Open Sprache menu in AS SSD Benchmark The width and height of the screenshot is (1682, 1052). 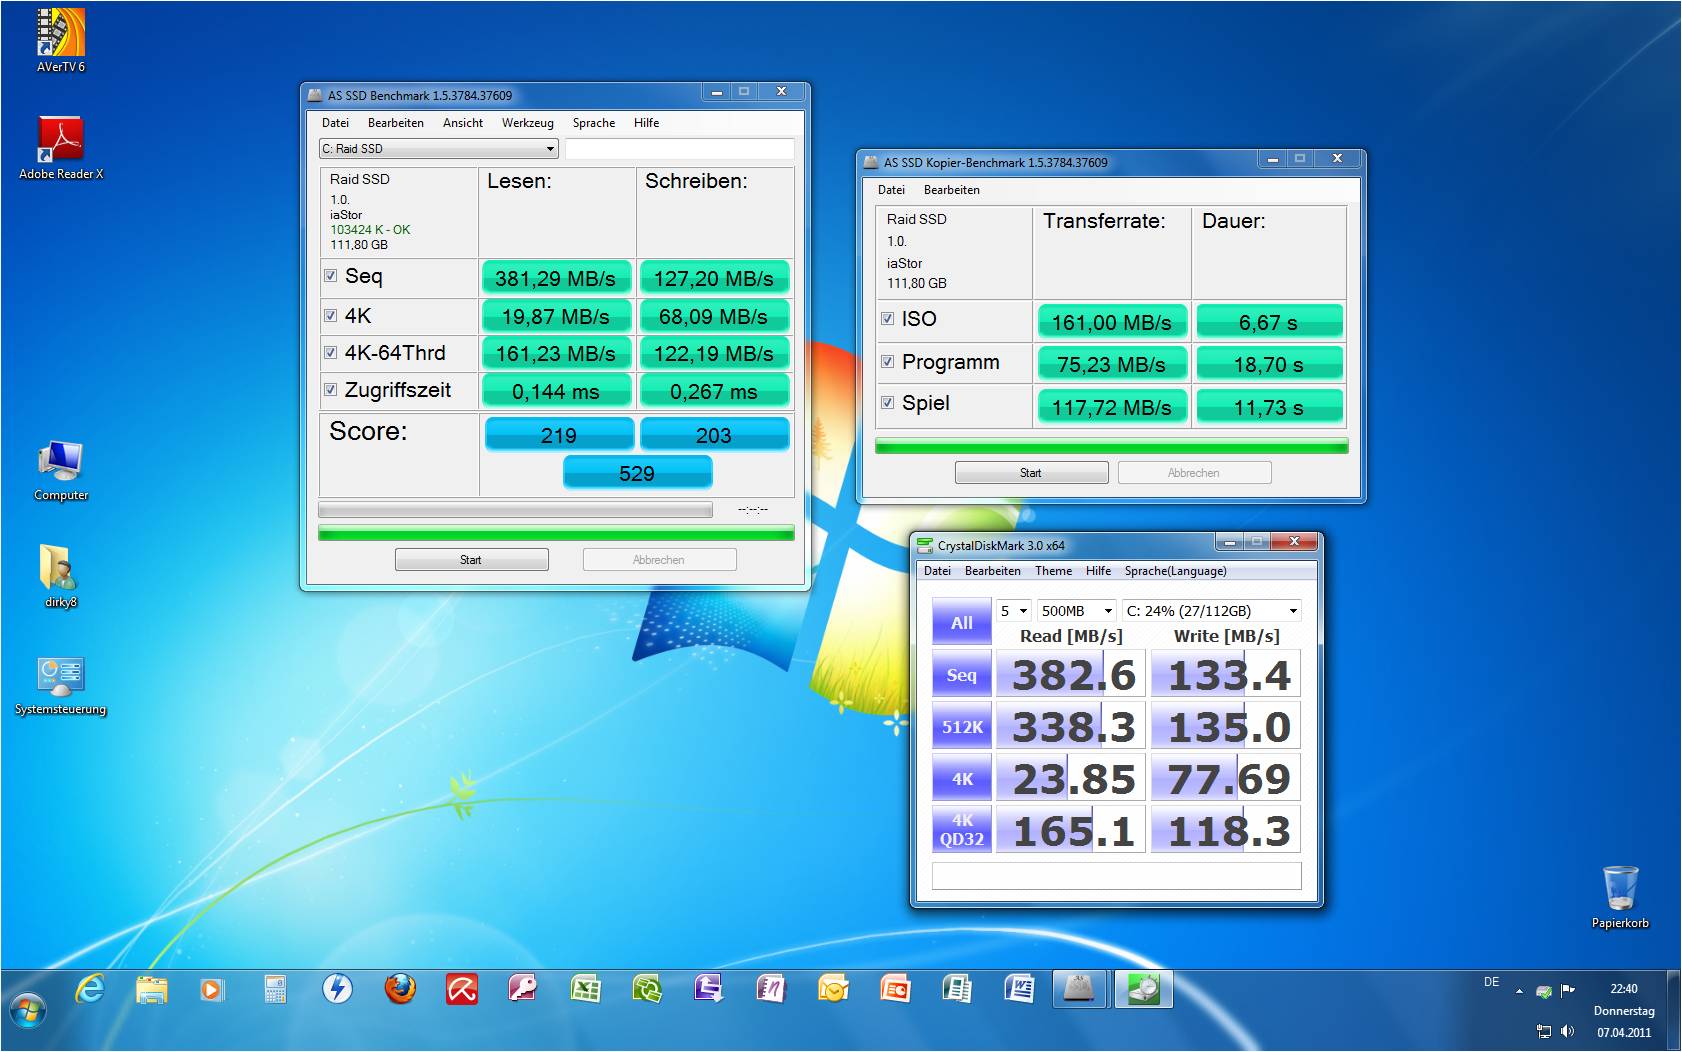(x=594, y=123)
